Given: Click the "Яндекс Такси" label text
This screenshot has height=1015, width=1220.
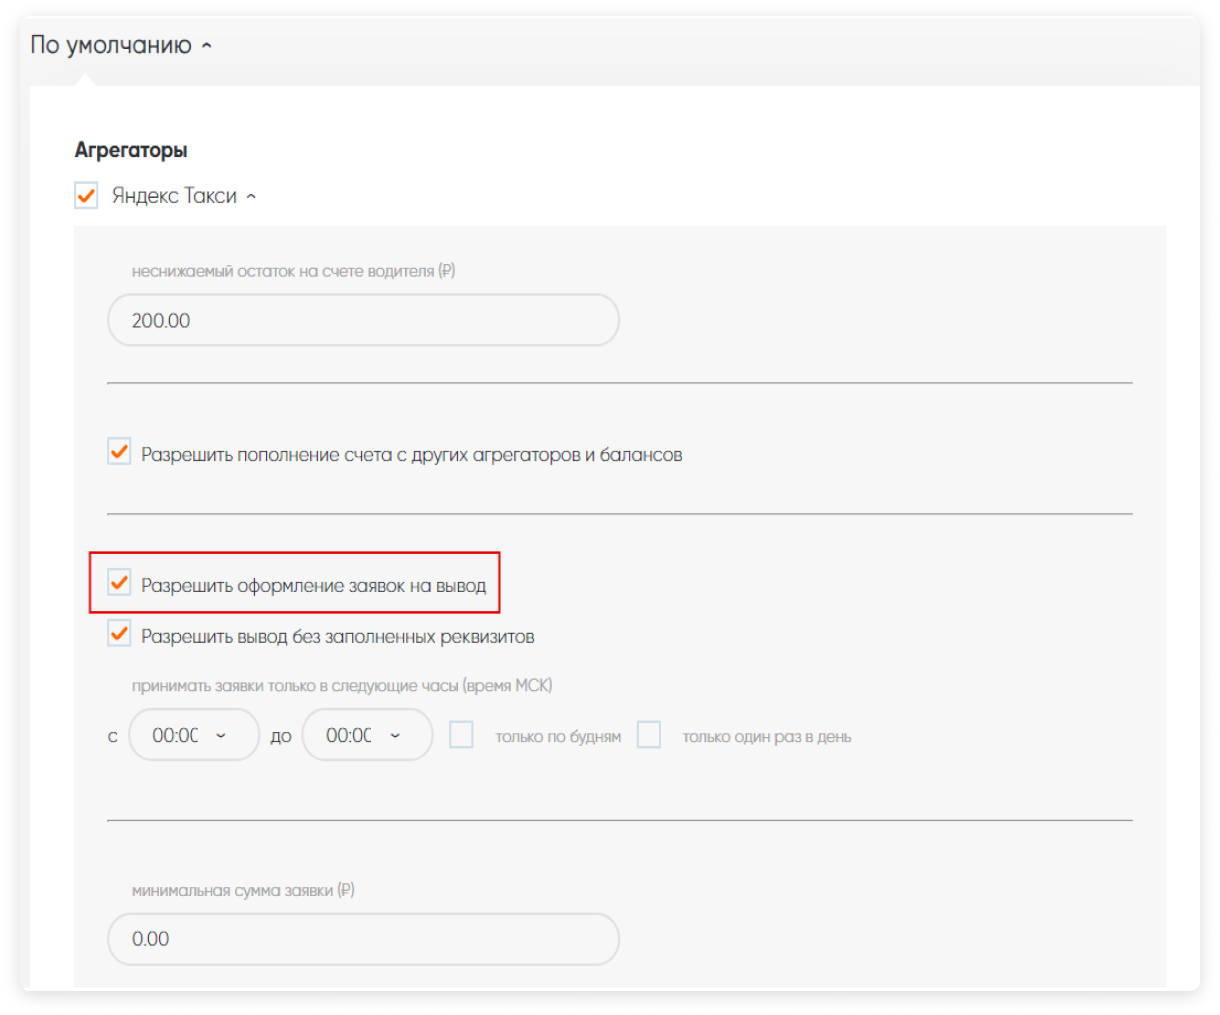Looking at the screenshot, I should pos(174,196).
